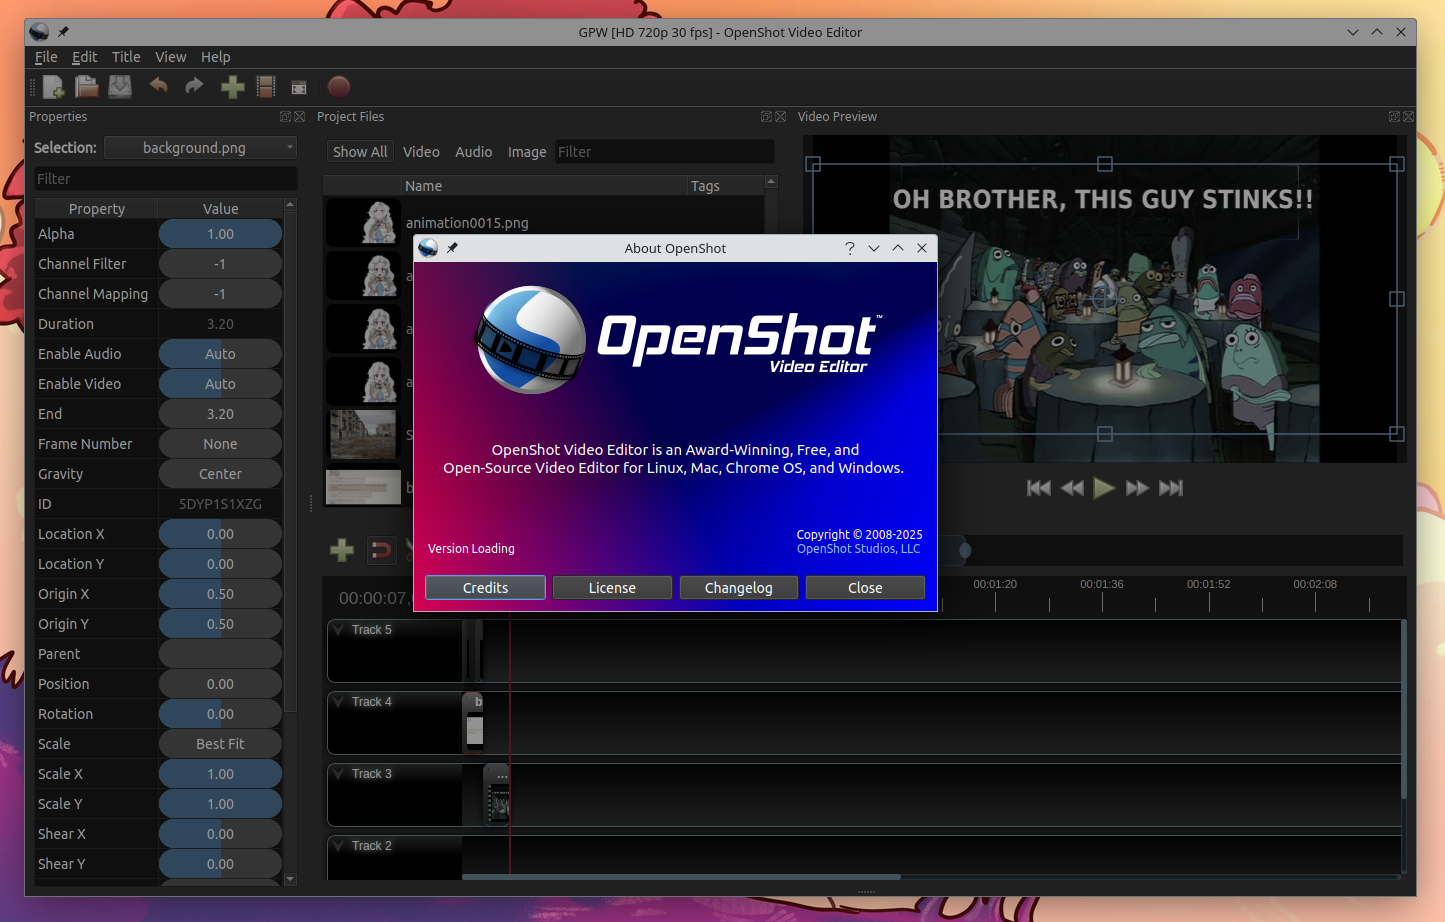Export video using red circle button
Image resolution: width=1445 pixels, height=922 pixels.
coord(339,87)
